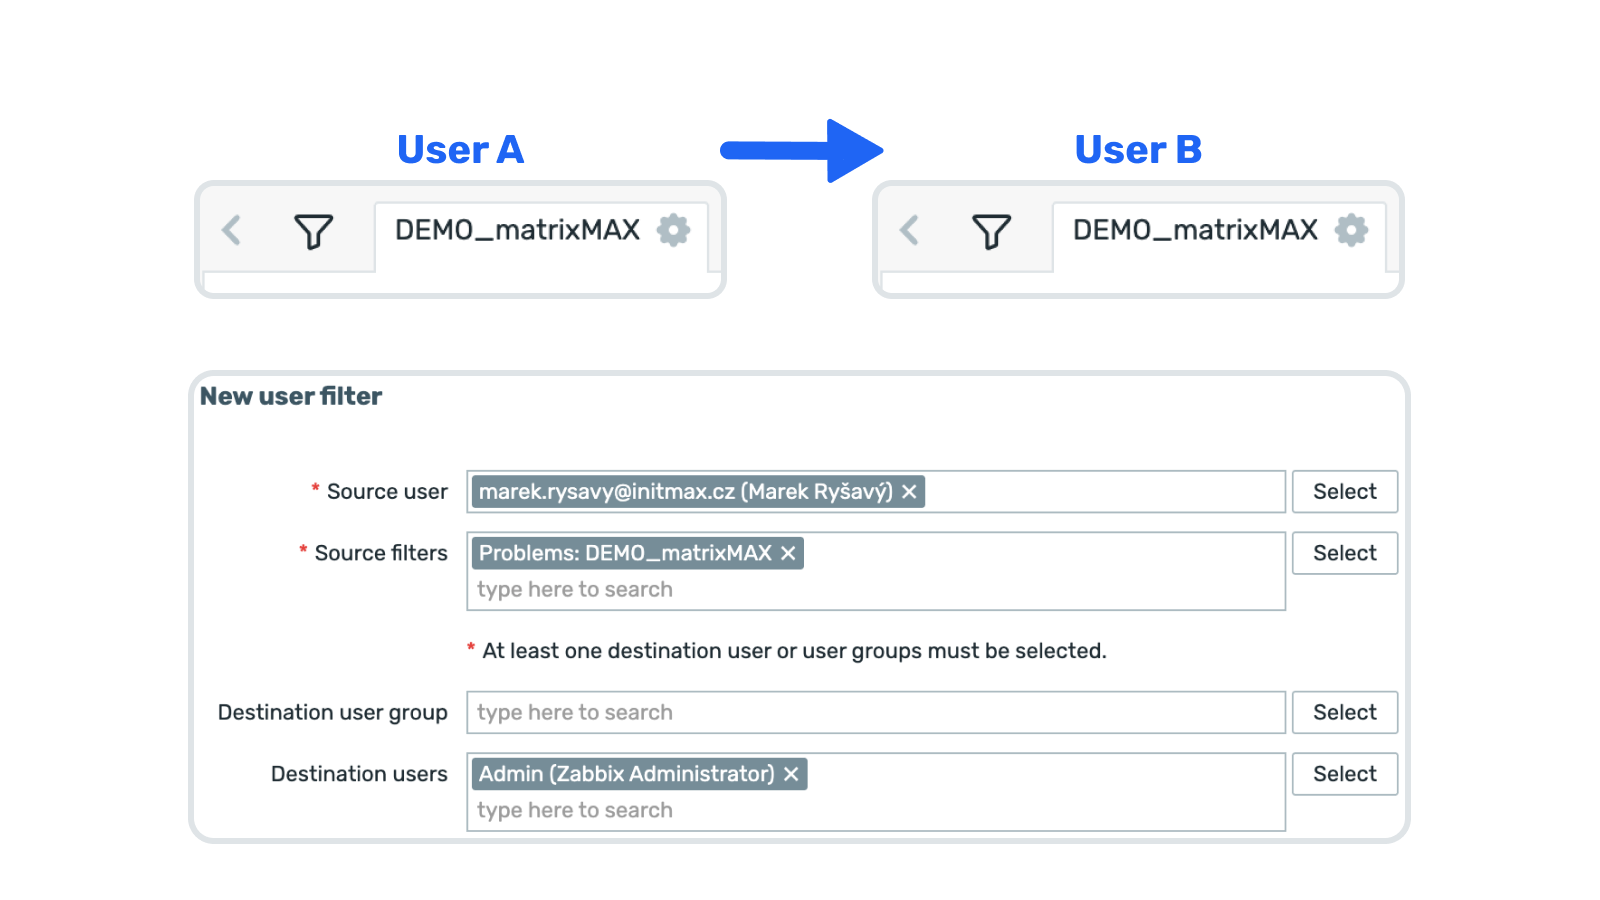Click the filter funnel icon under User B

pyautogui.click(x=991, y=232)
